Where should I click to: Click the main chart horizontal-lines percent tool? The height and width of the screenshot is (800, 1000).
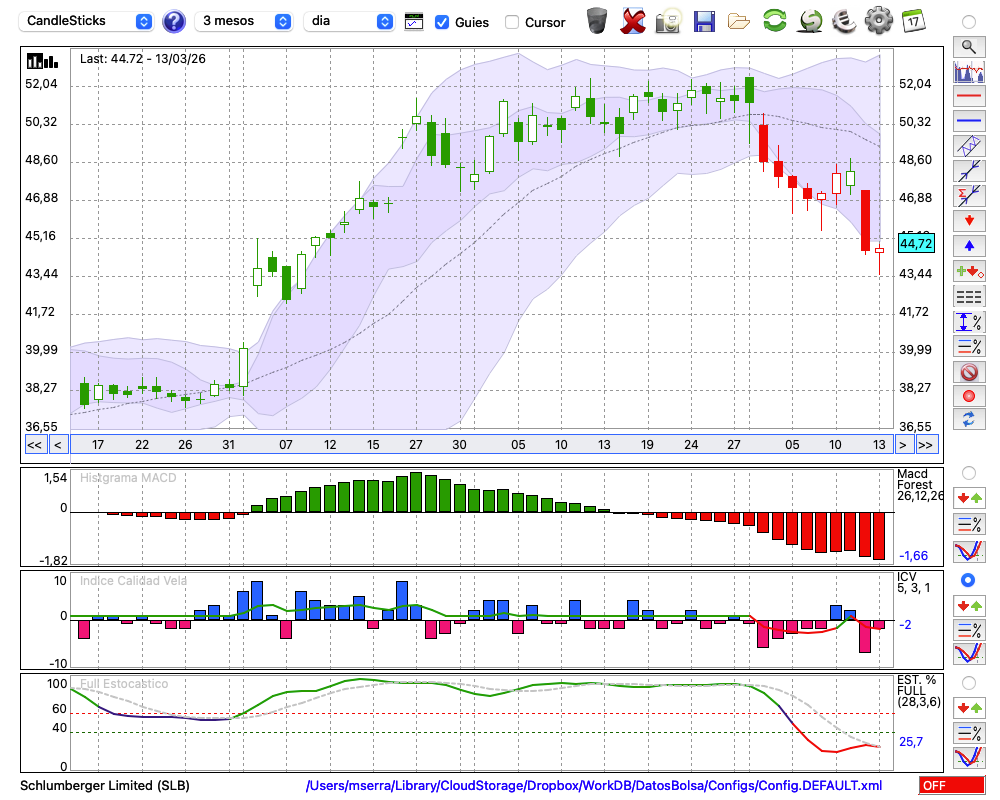pyautogui.click(x=969, y=346)
